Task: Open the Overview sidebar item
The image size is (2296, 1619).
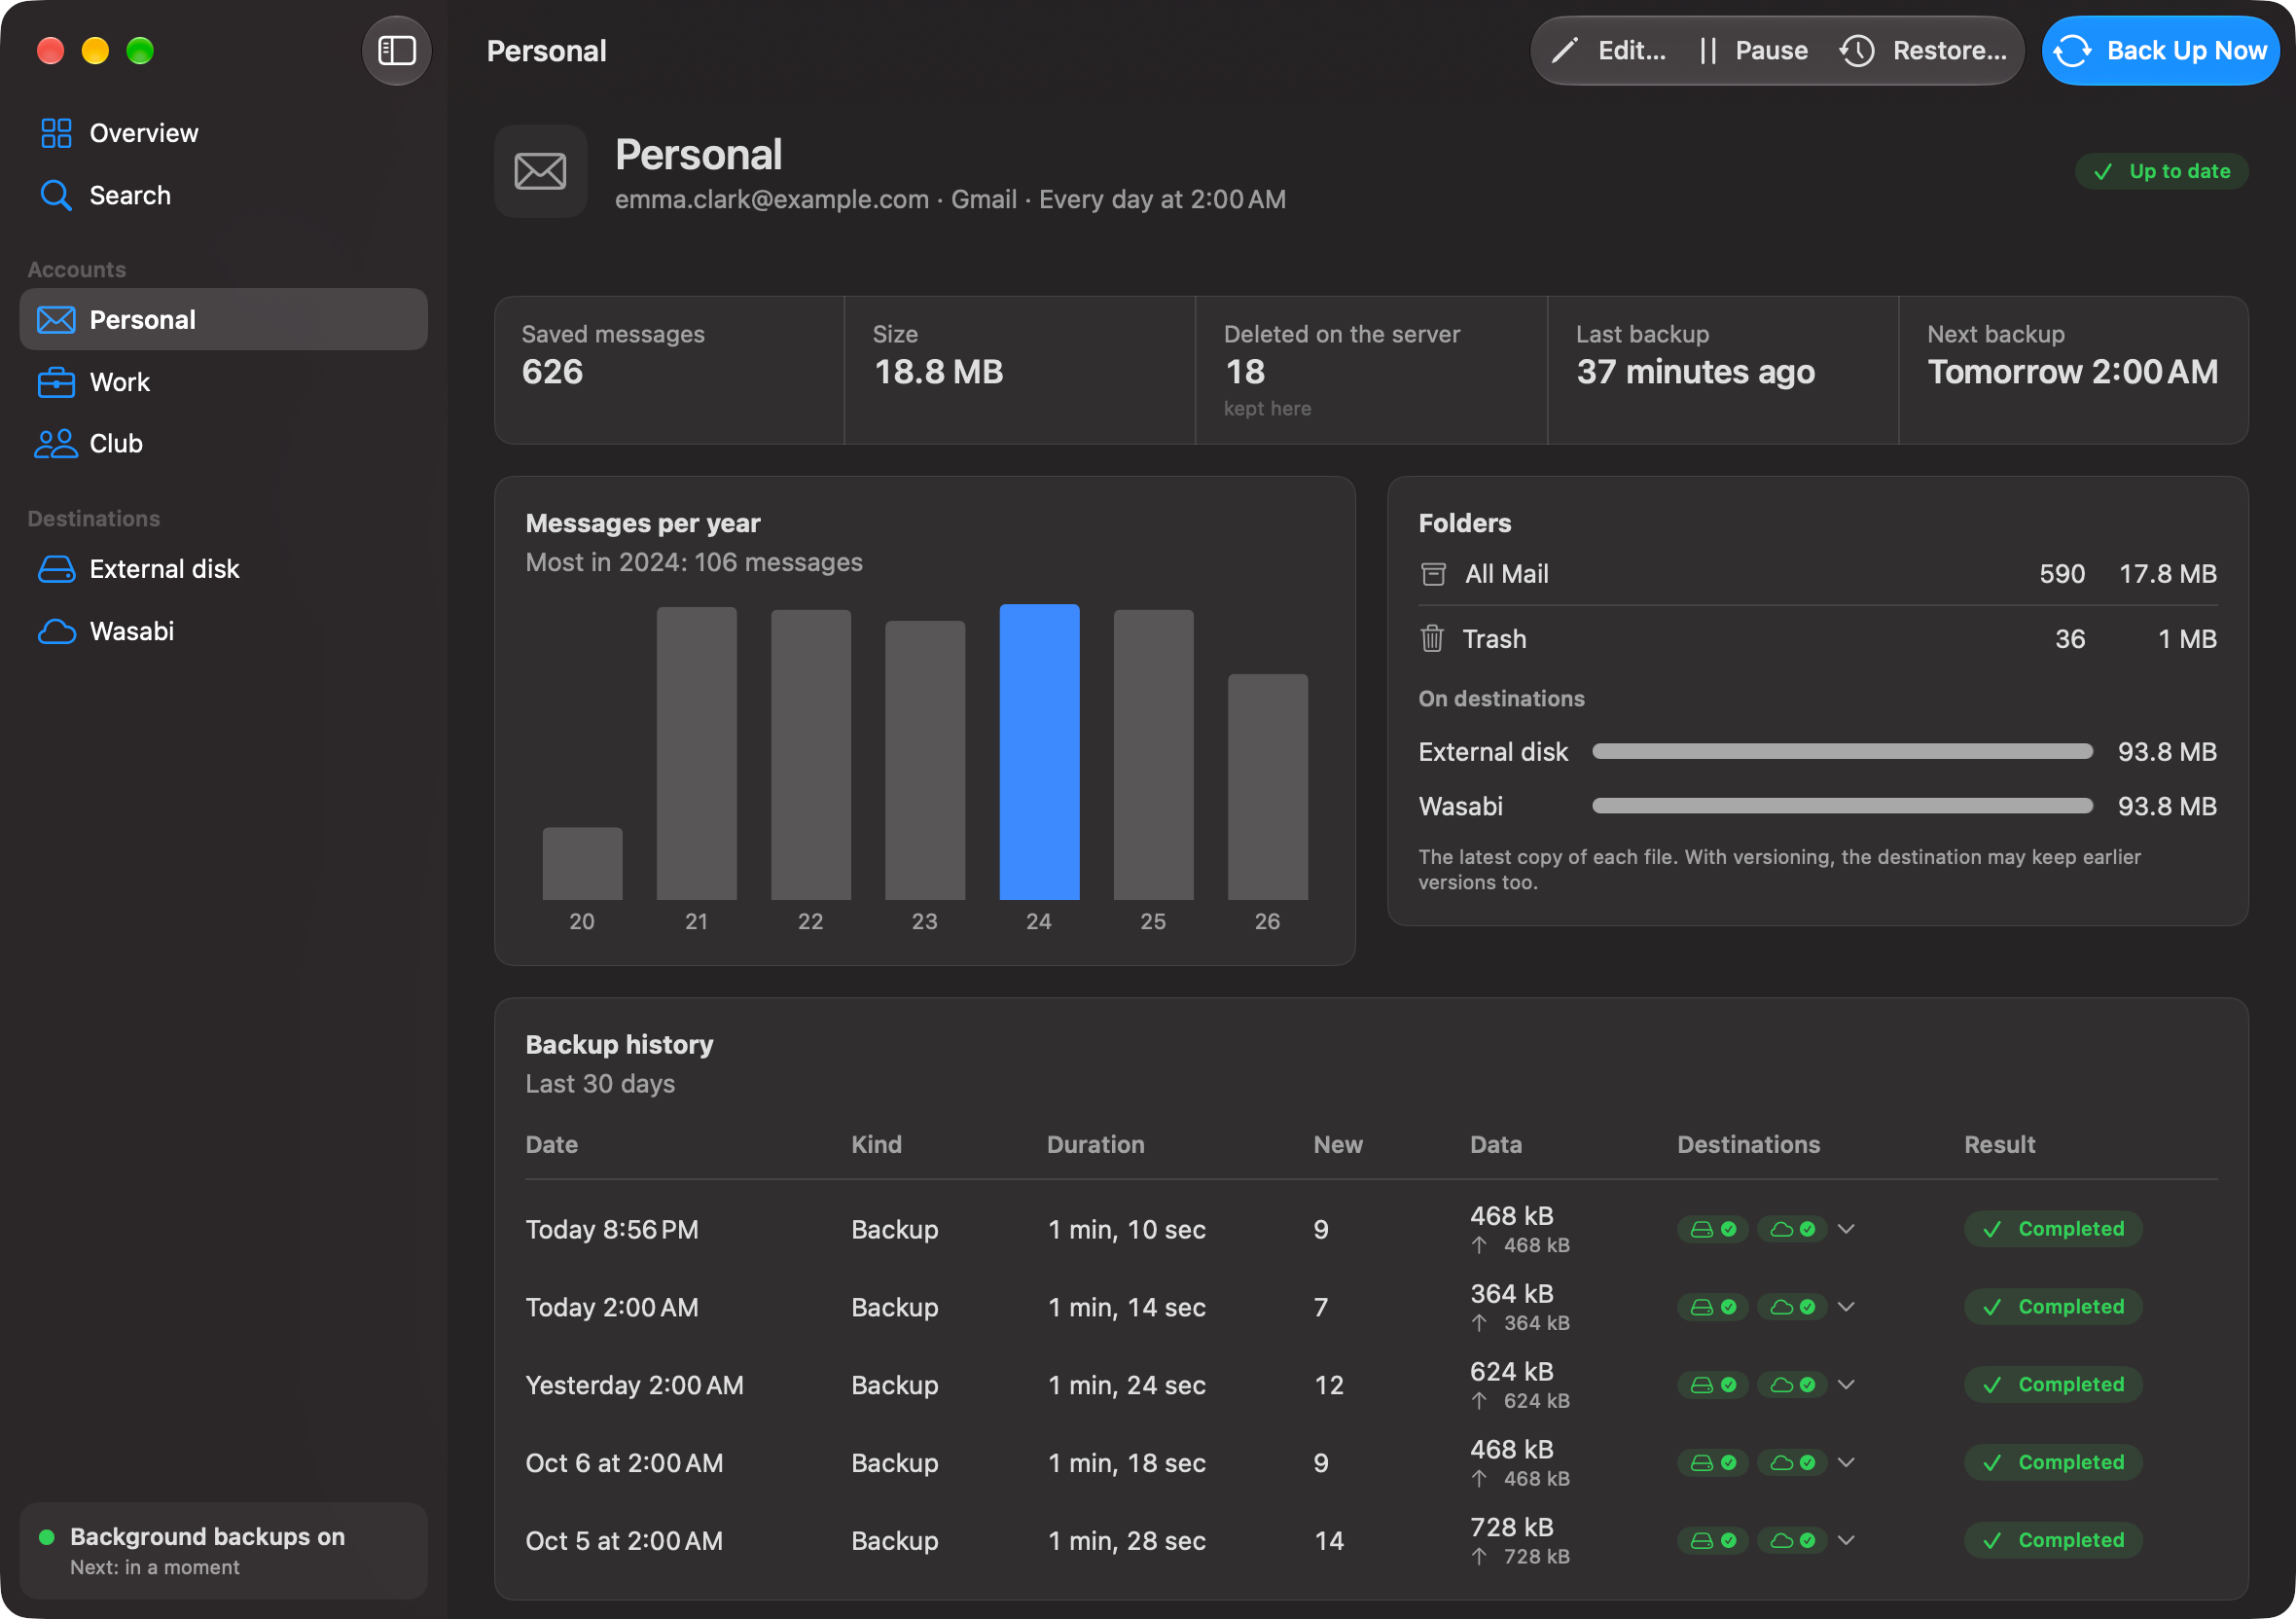Action: point(223,133)
